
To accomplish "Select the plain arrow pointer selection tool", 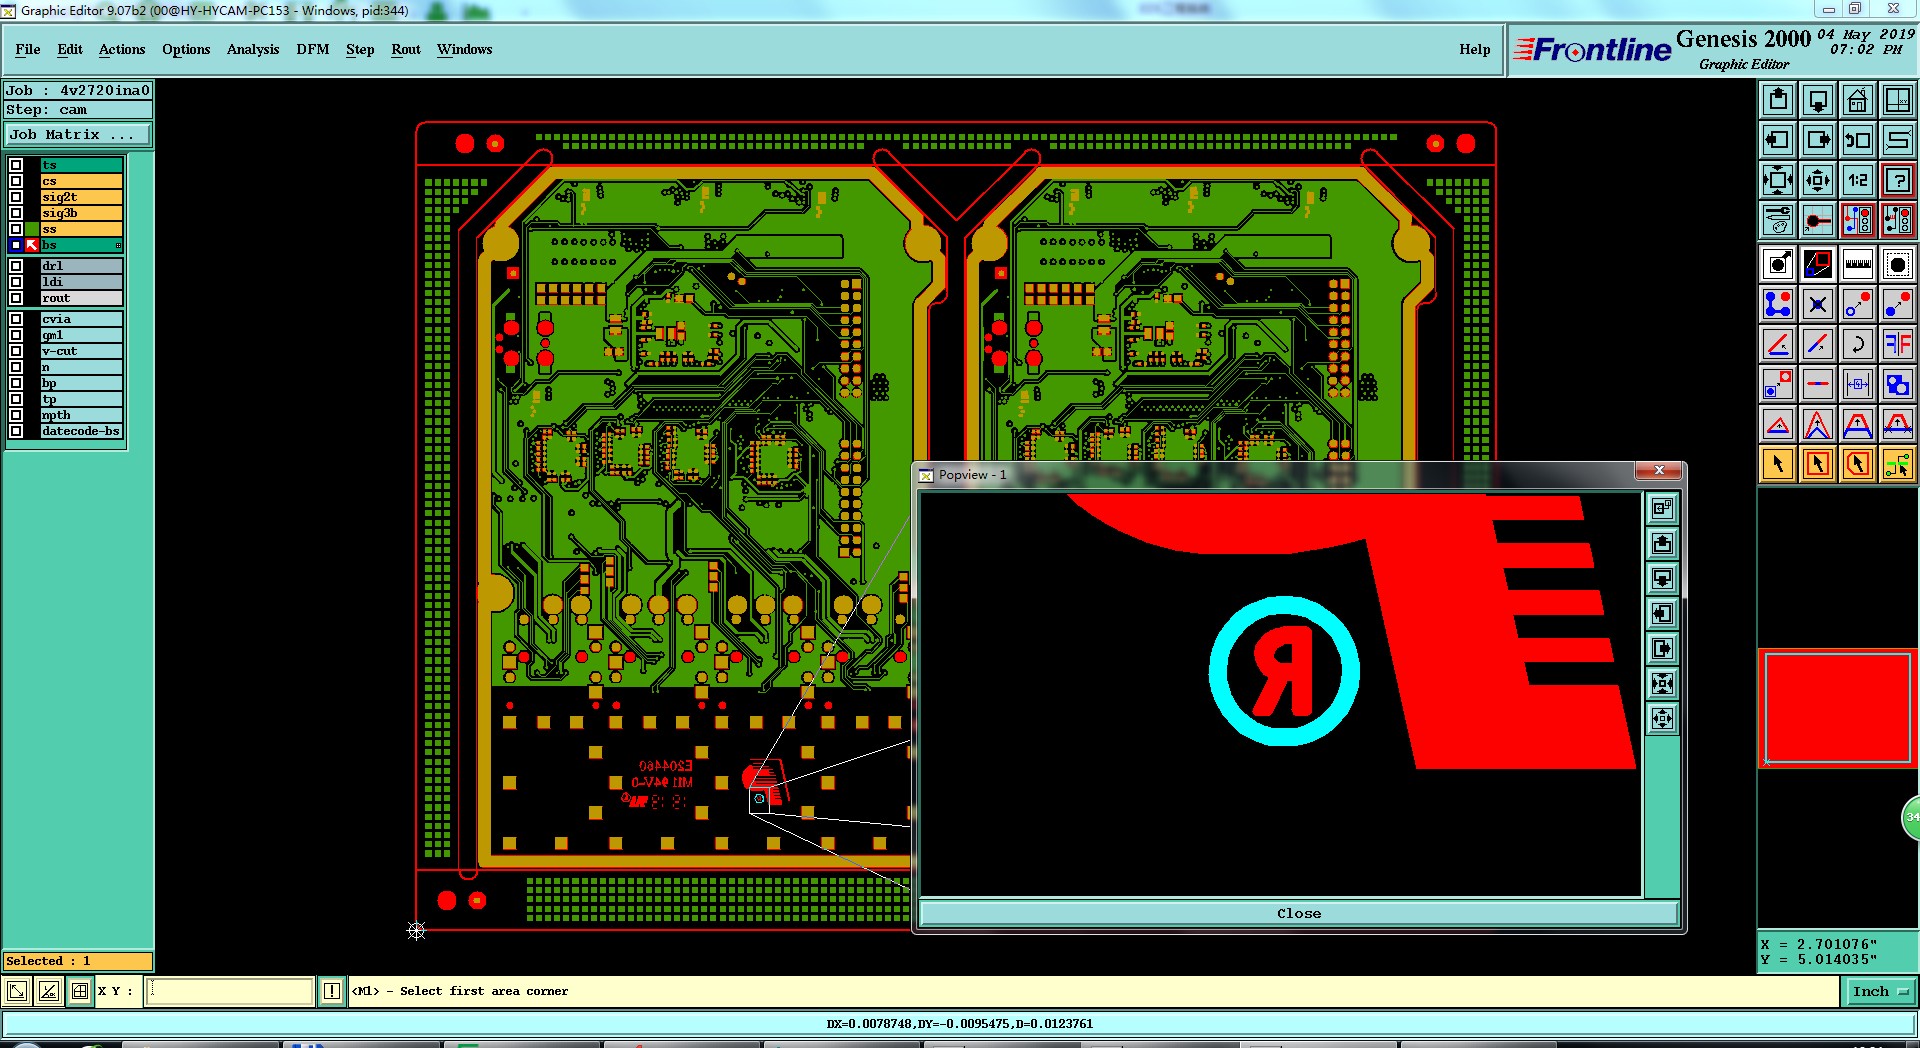I will pyautogui.click(x=1778, y=464).
